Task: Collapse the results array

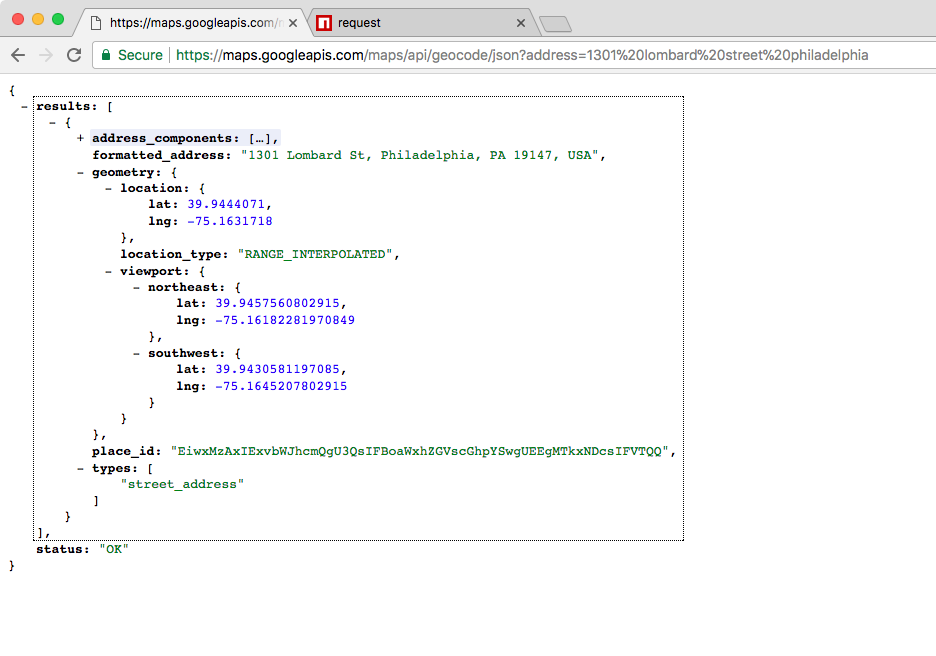Action: pyautogui.click(x=24, y=106)
